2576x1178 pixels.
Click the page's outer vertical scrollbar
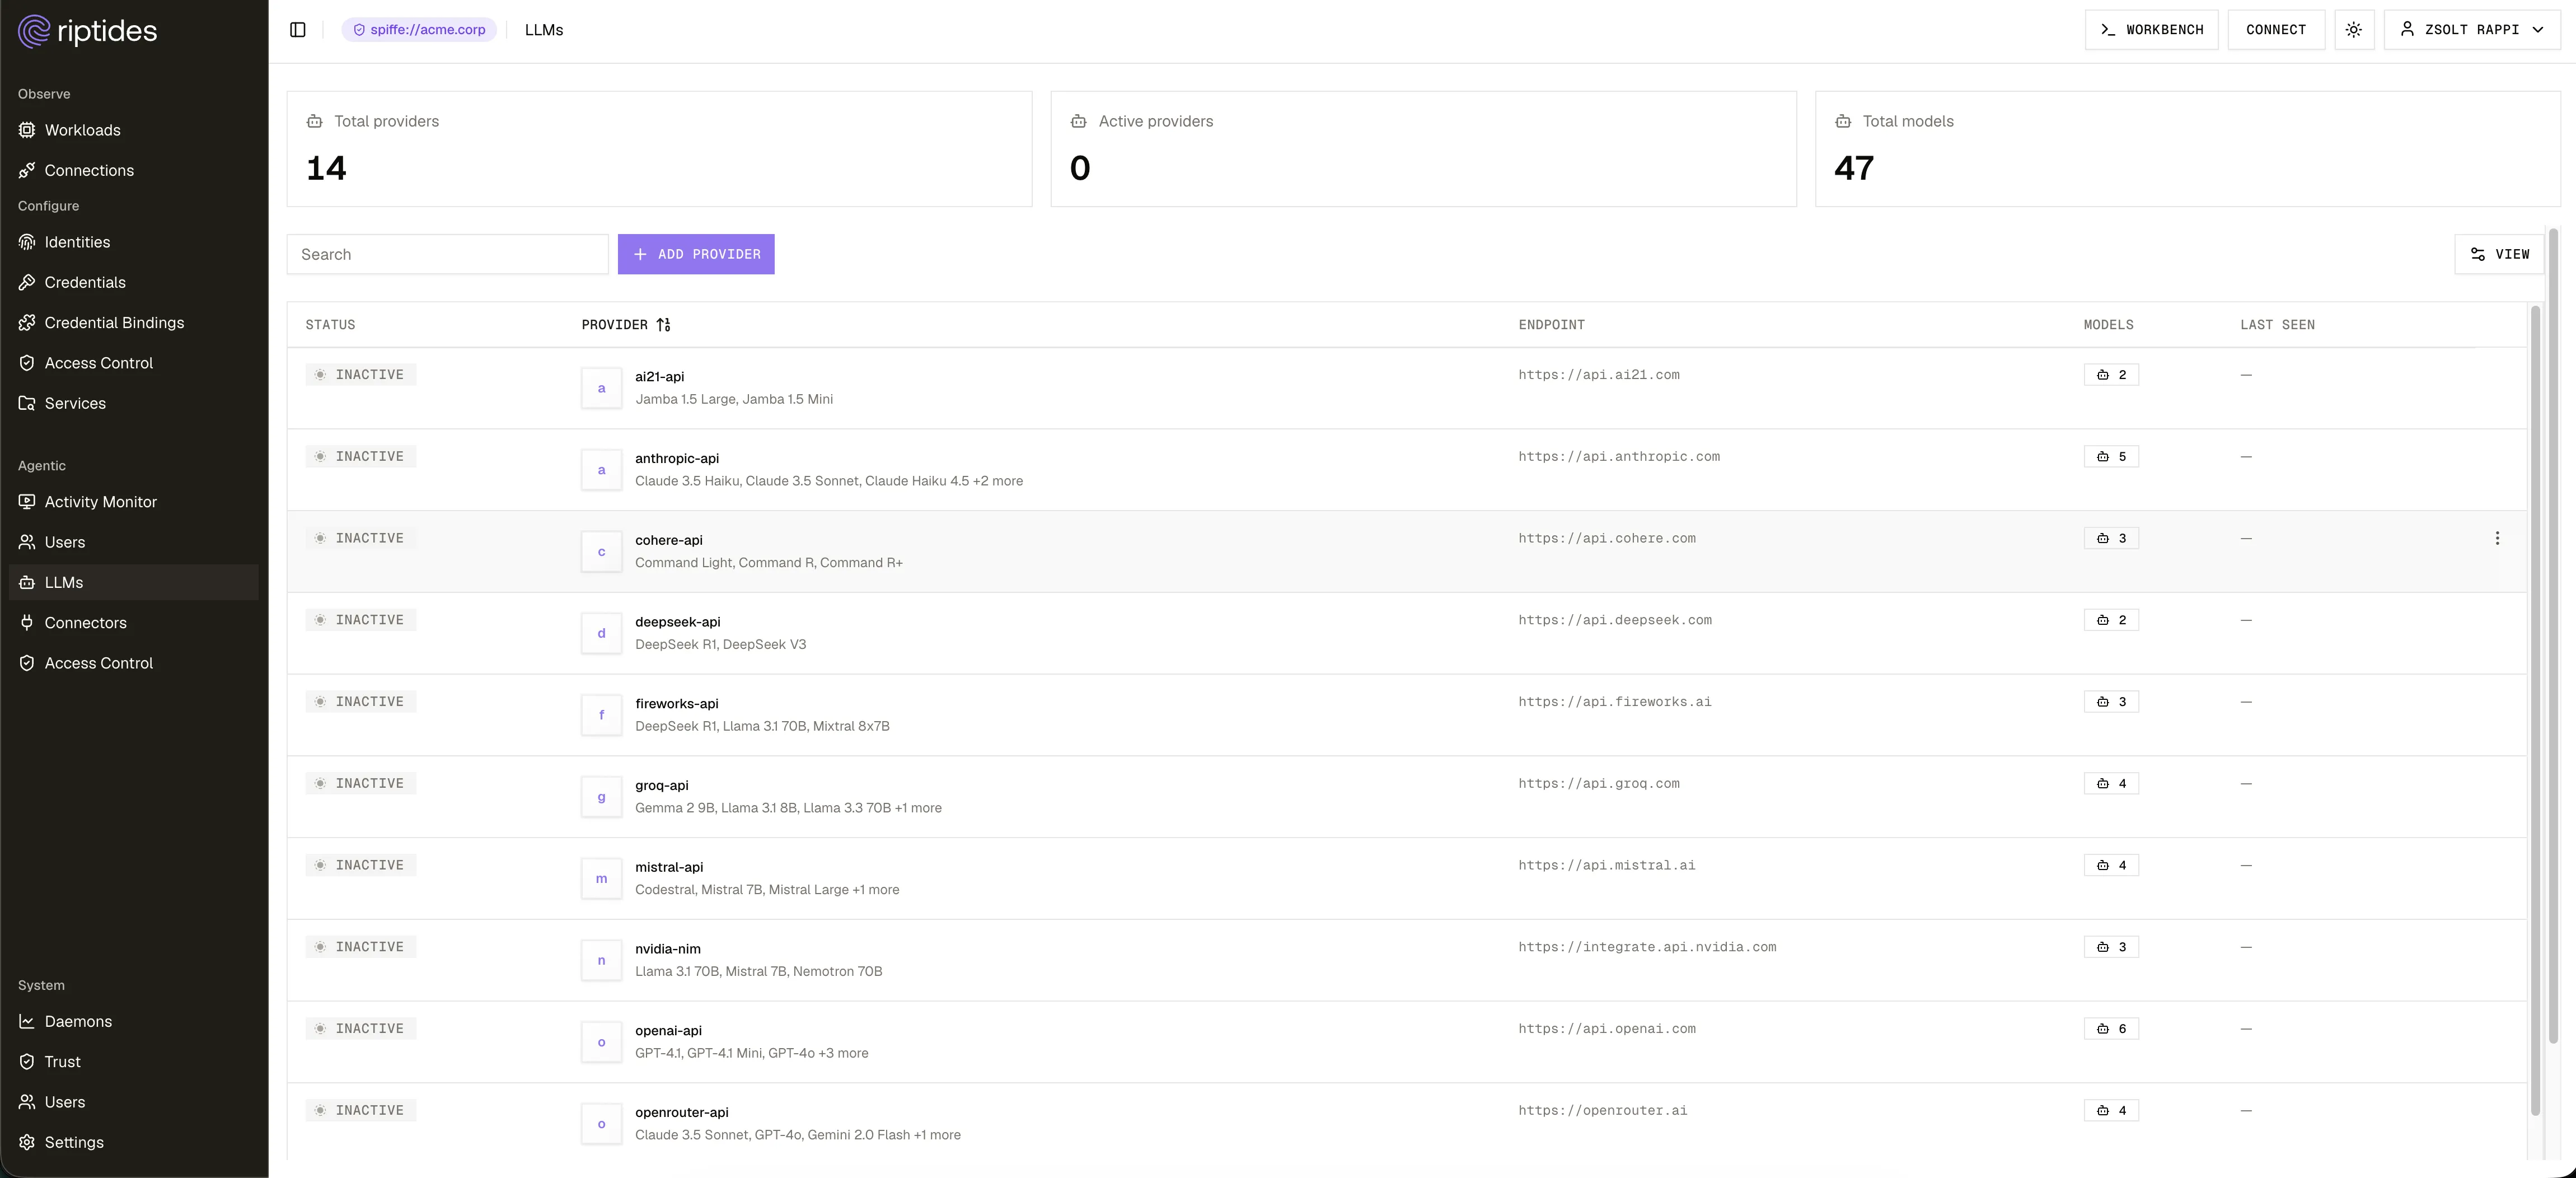(2553, 636)
